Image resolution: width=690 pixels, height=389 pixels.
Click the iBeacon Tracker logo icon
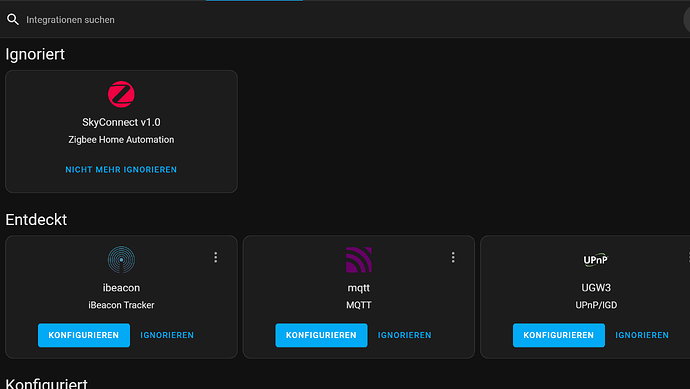coord(121,260)
